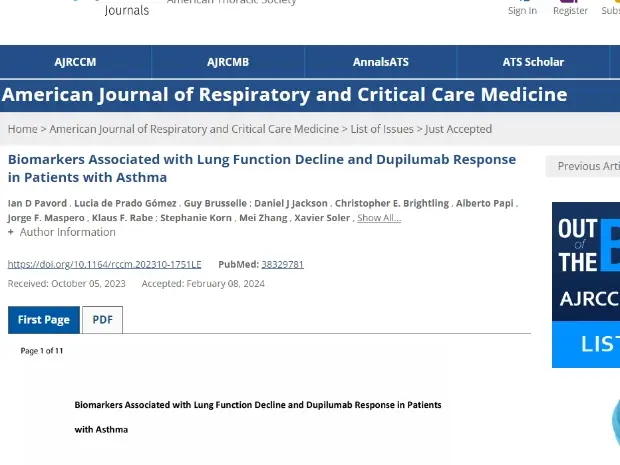The height and width of the screenshot is (465, 620).
Task: Select the First Page tab
Action: pyautogui.click(x=44, y=320)
